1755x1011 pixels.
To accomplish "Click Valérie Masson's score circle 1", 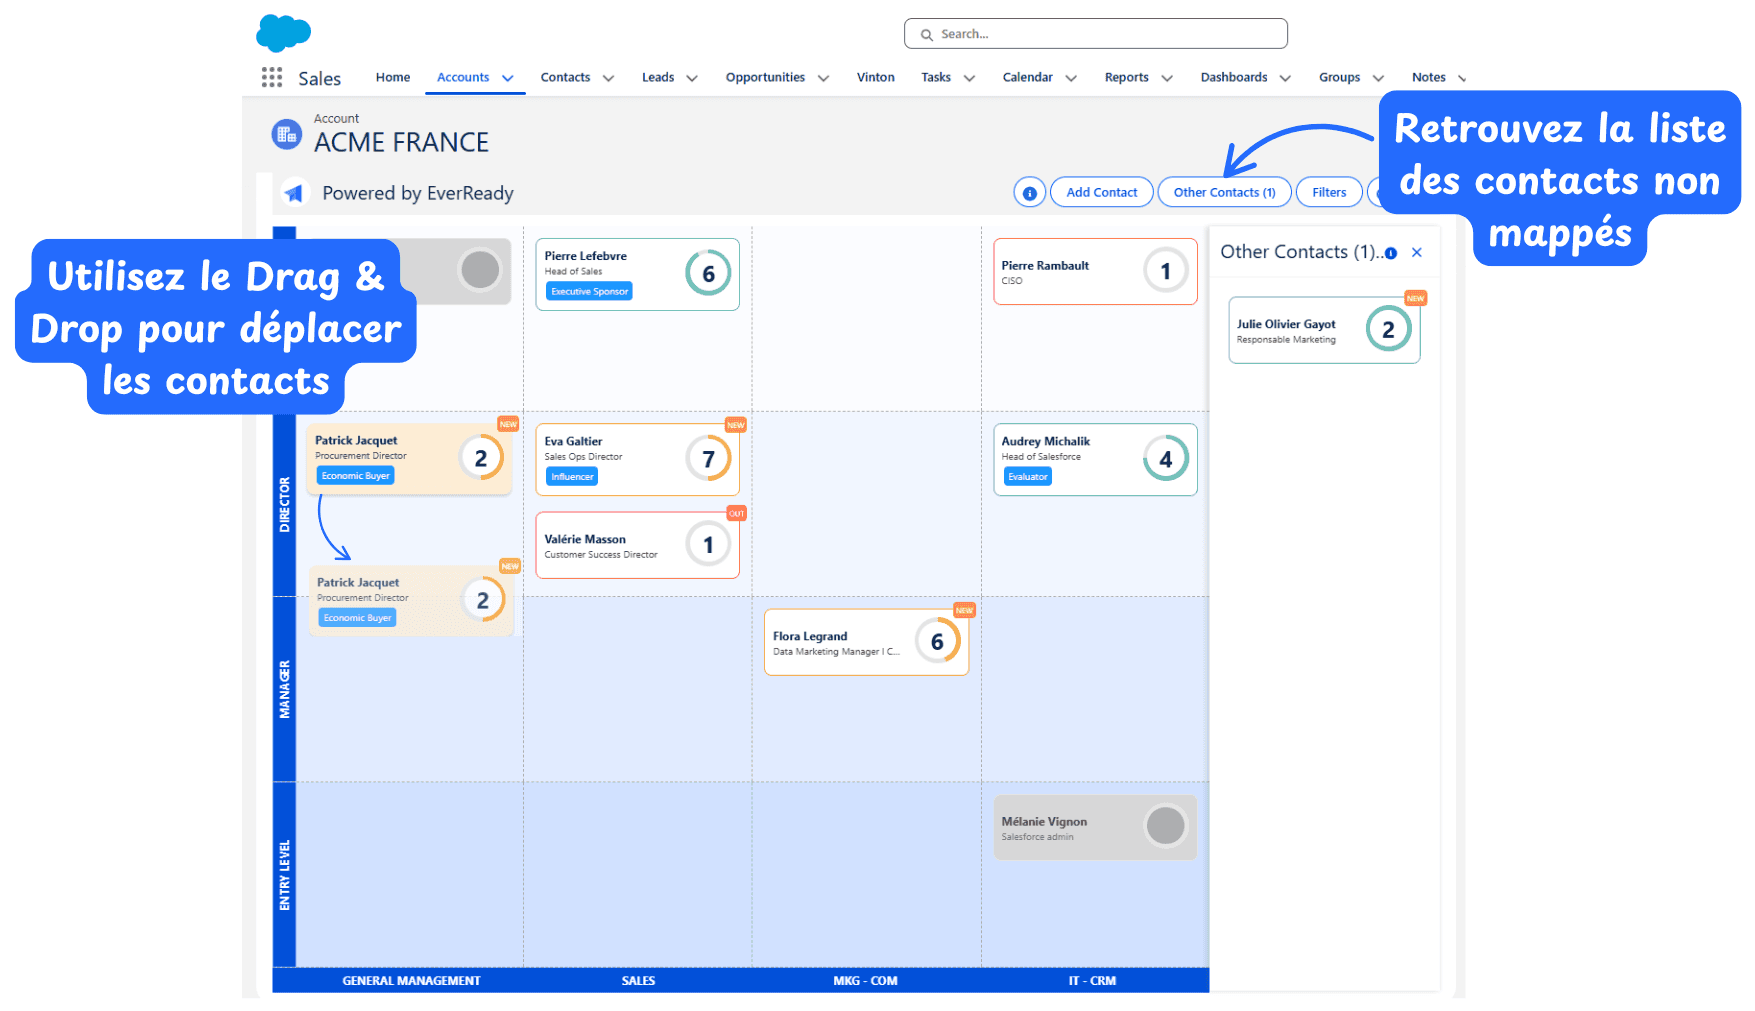I will point(708,545).
